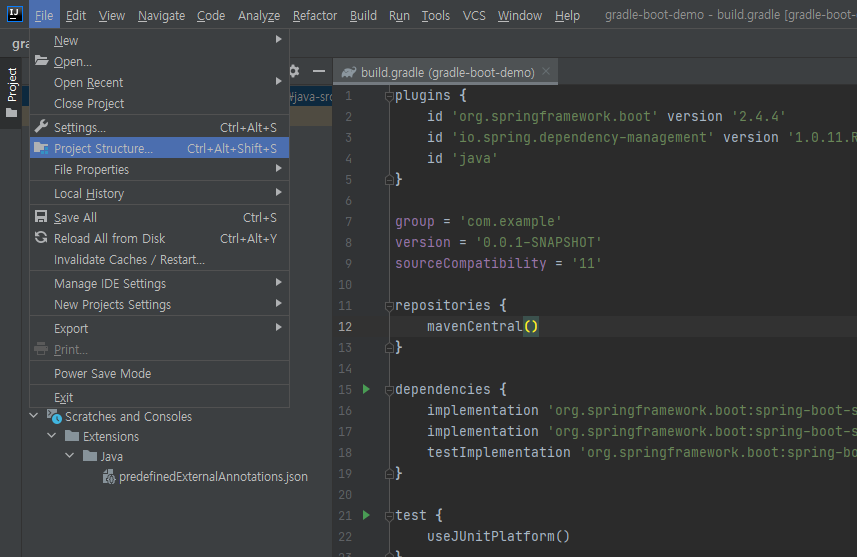Screen dimensions: 857x557
Task: Expand Local History submenu
Action: [159, 194]
